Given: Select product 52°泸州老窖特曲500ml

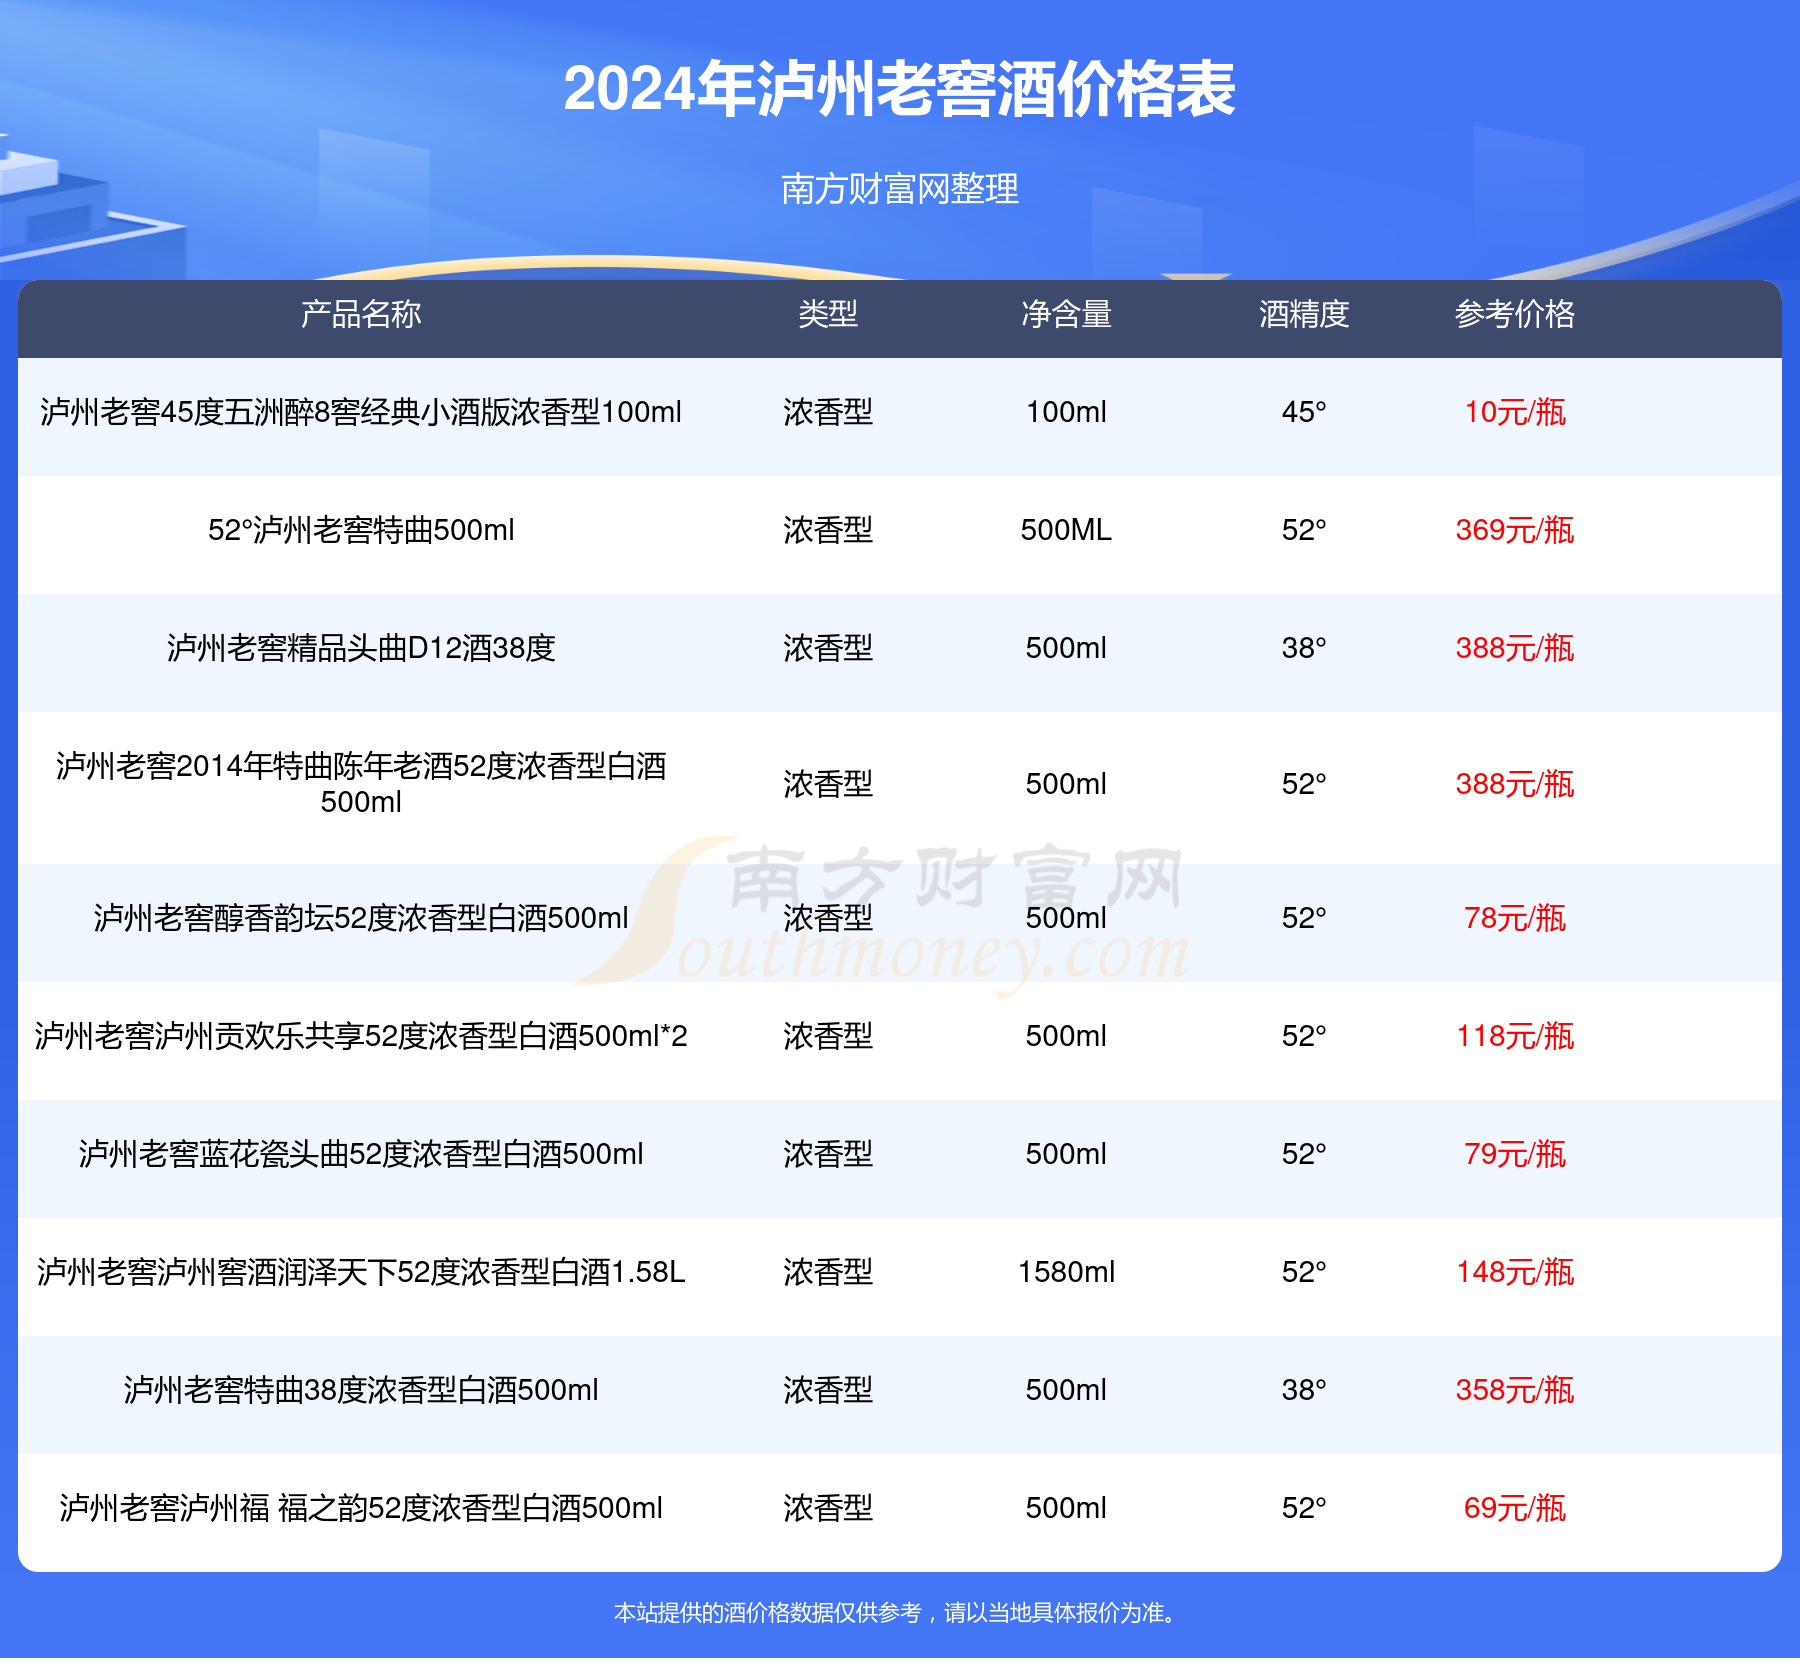Looking at the screenshot, I should tap(361, 530).
